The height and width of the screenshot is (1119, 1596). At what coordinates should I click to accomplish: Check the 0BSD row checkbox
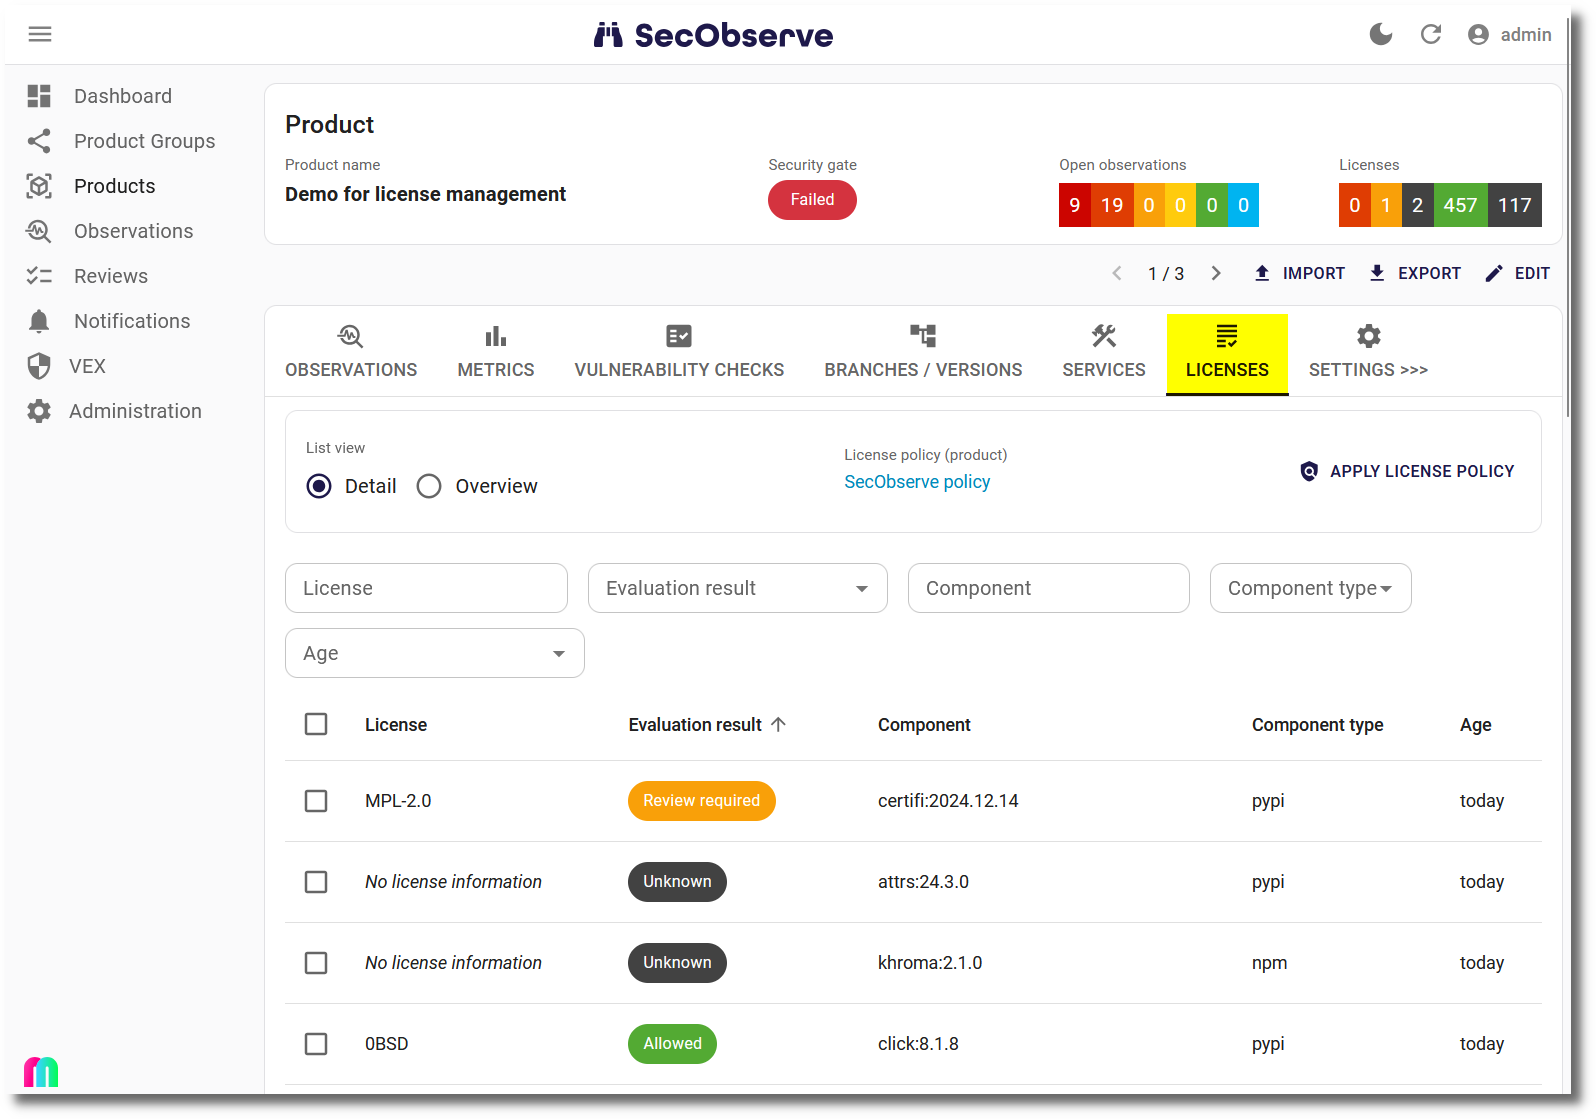click(x=316, y=1044)
